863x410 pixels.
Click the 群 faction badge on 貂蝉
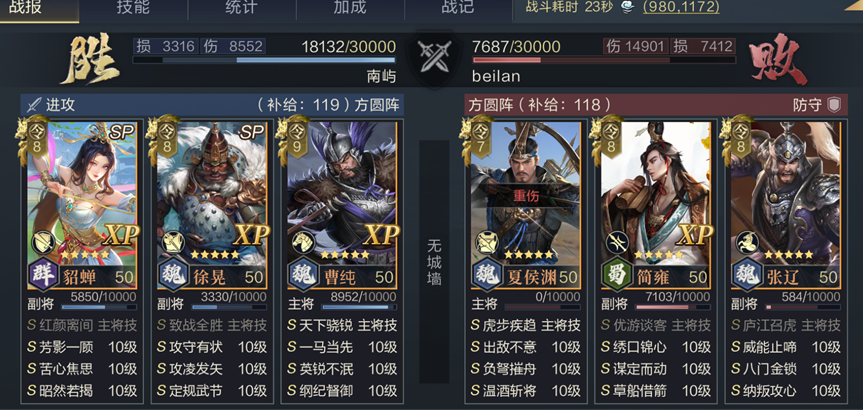tap(43, 275)
